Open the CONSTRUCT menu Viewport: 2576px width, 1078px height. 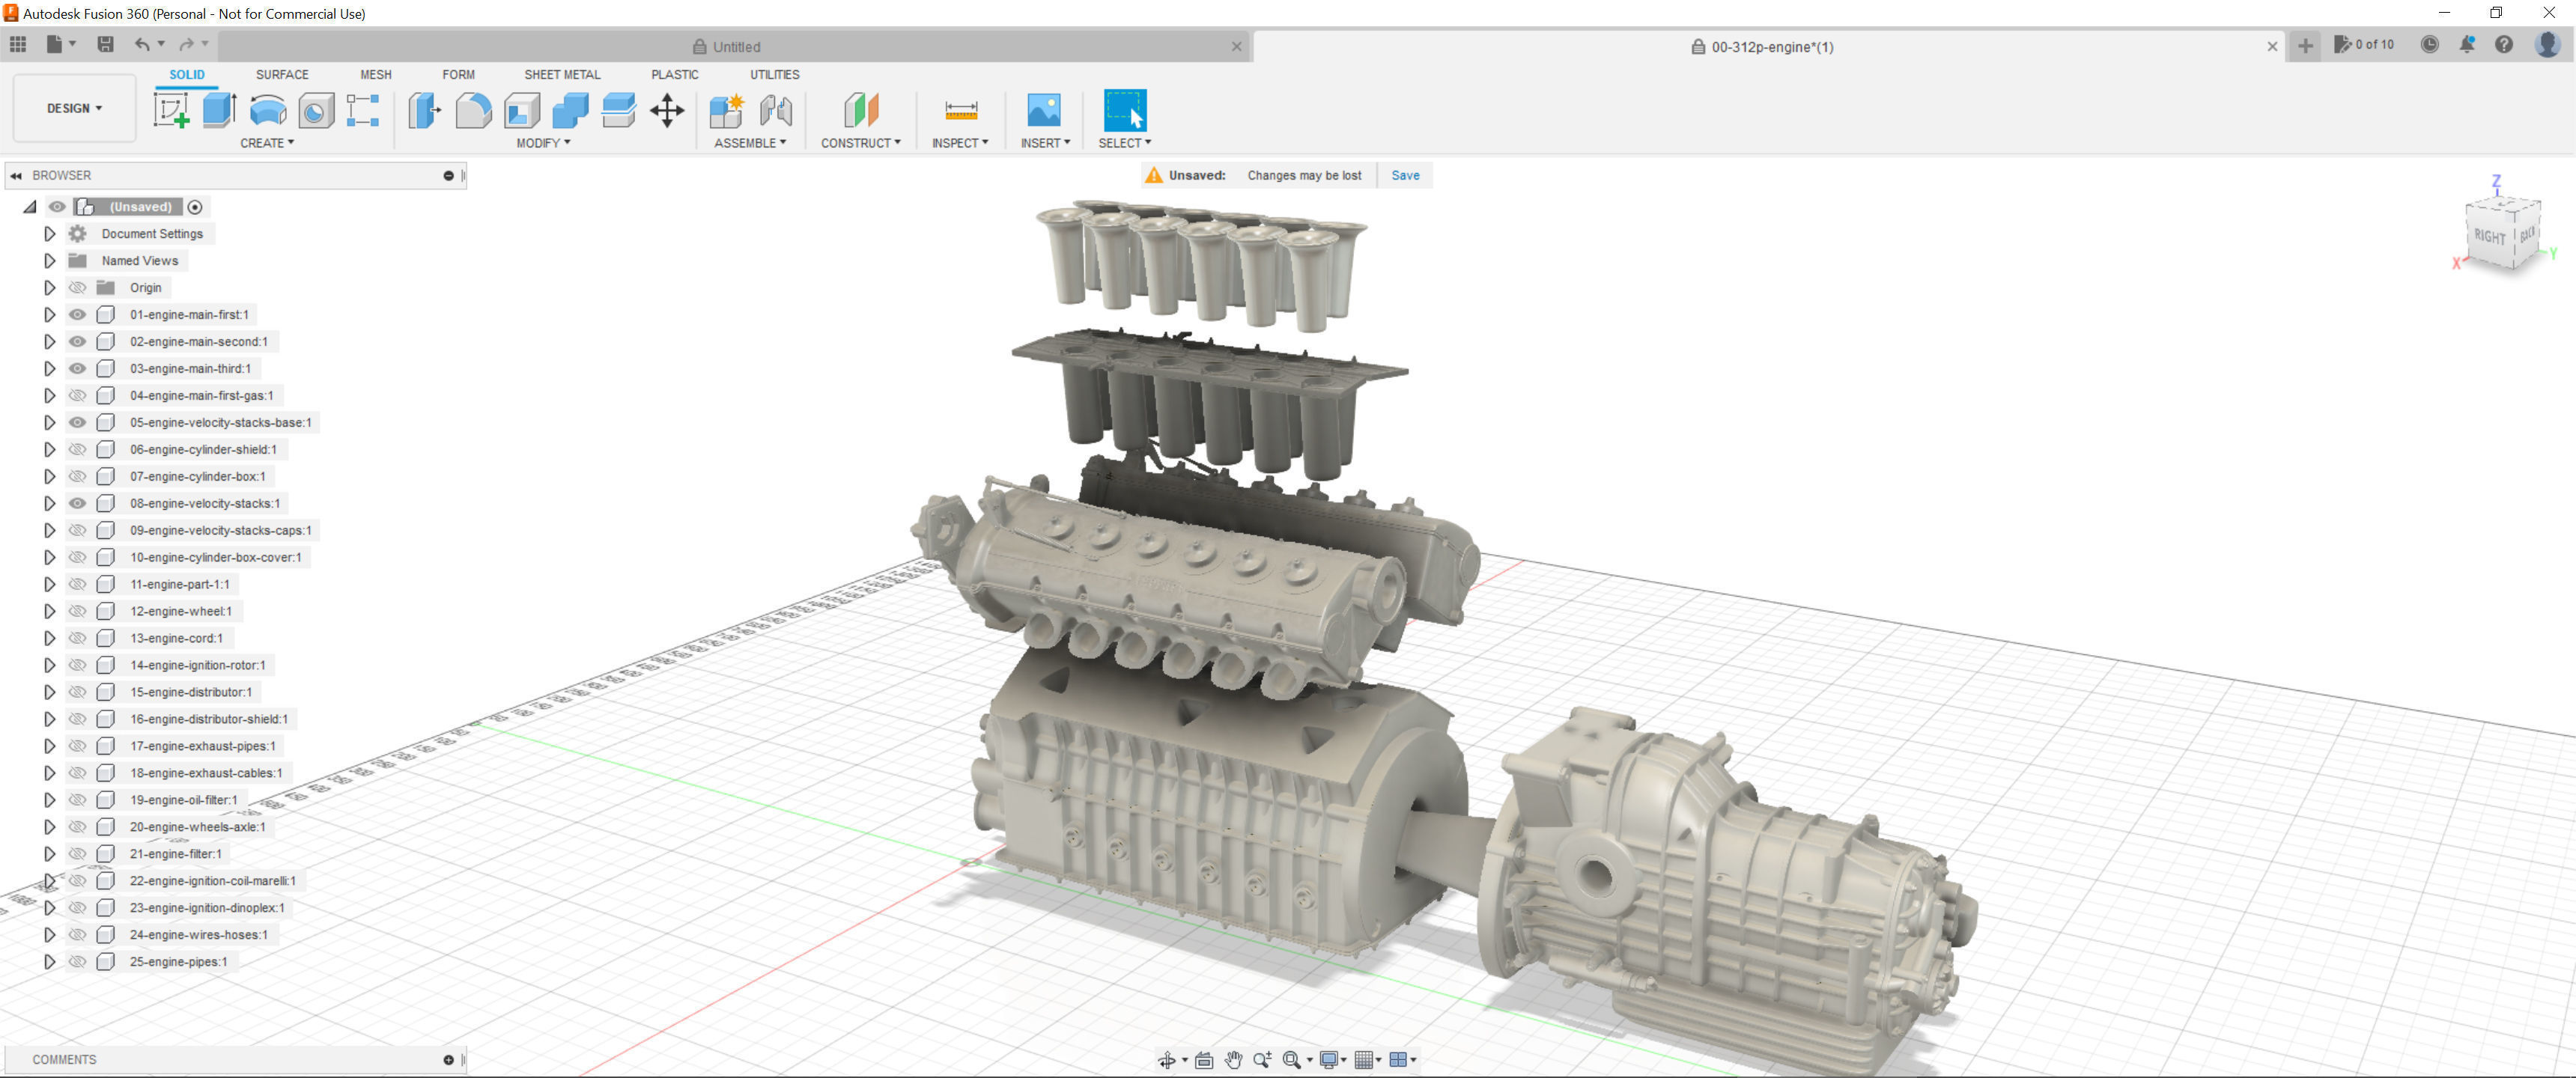(x=860, y=143)
